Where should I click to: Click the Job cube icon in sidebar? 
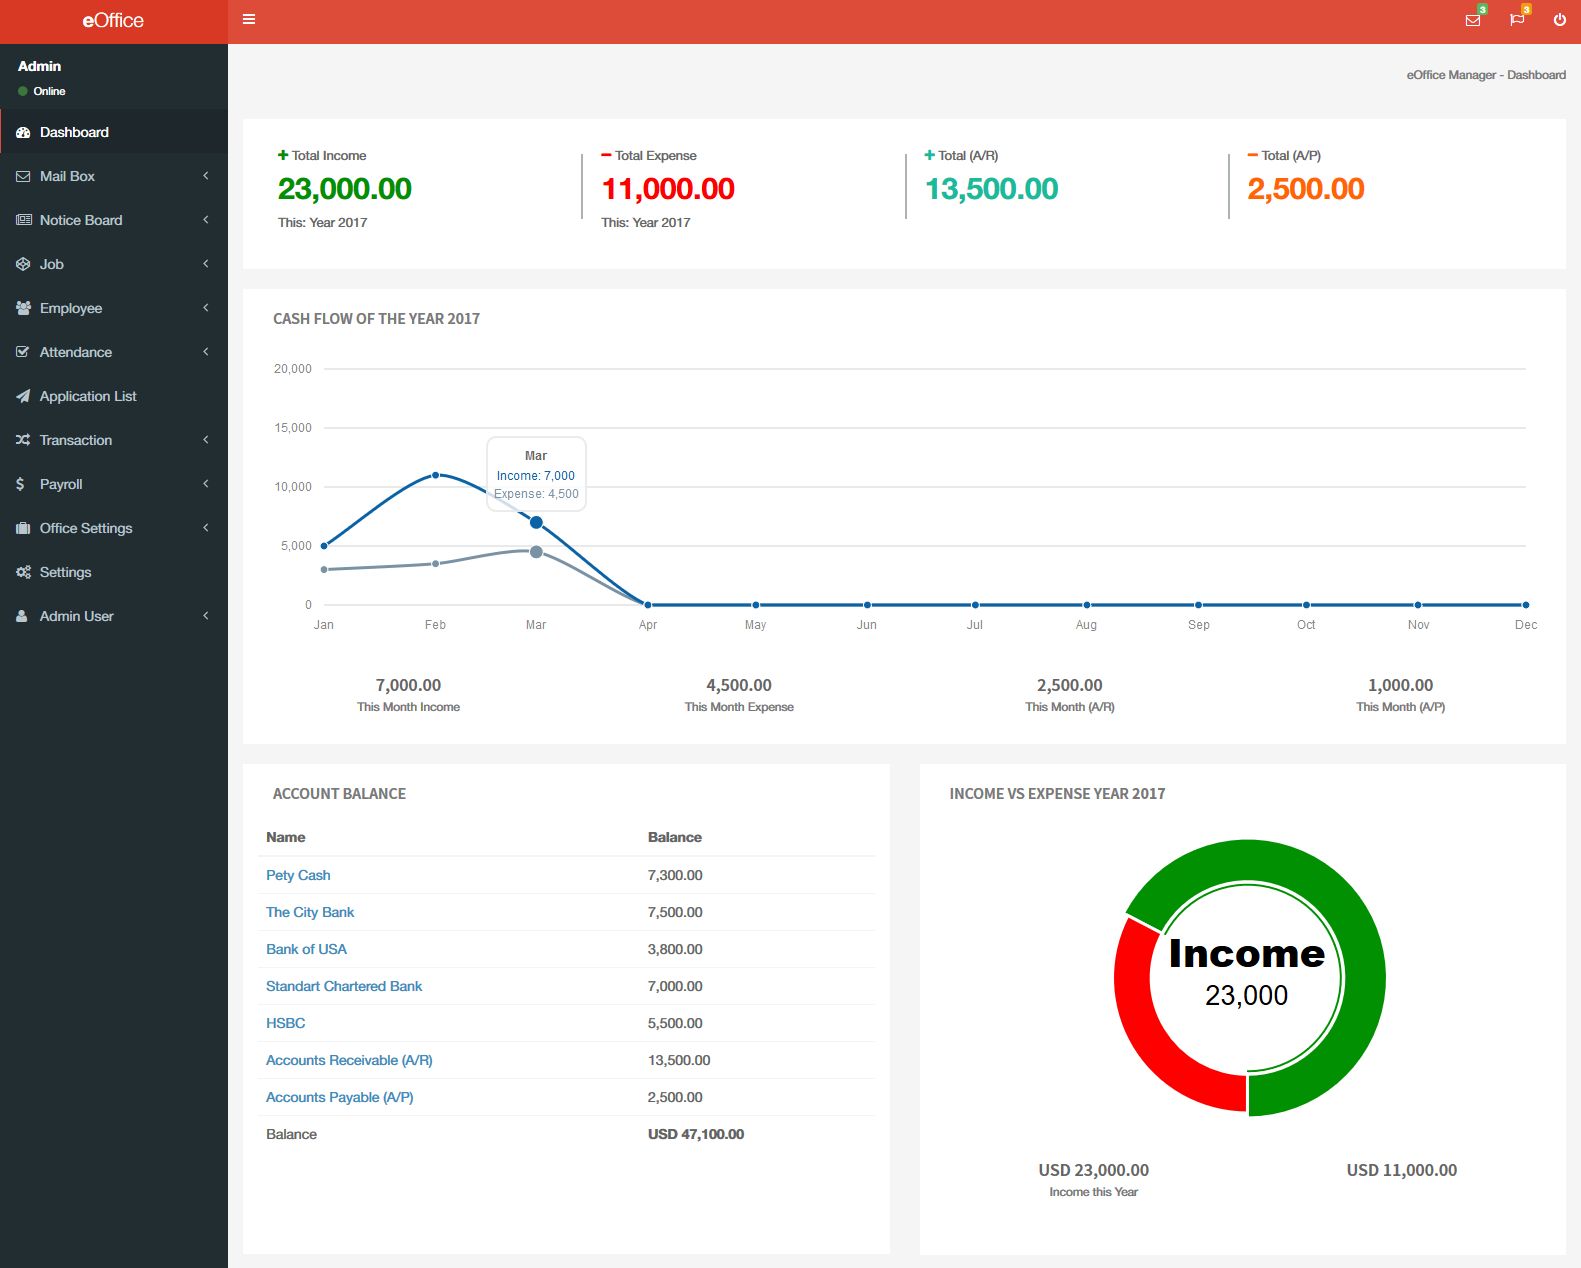pos(23,264)
